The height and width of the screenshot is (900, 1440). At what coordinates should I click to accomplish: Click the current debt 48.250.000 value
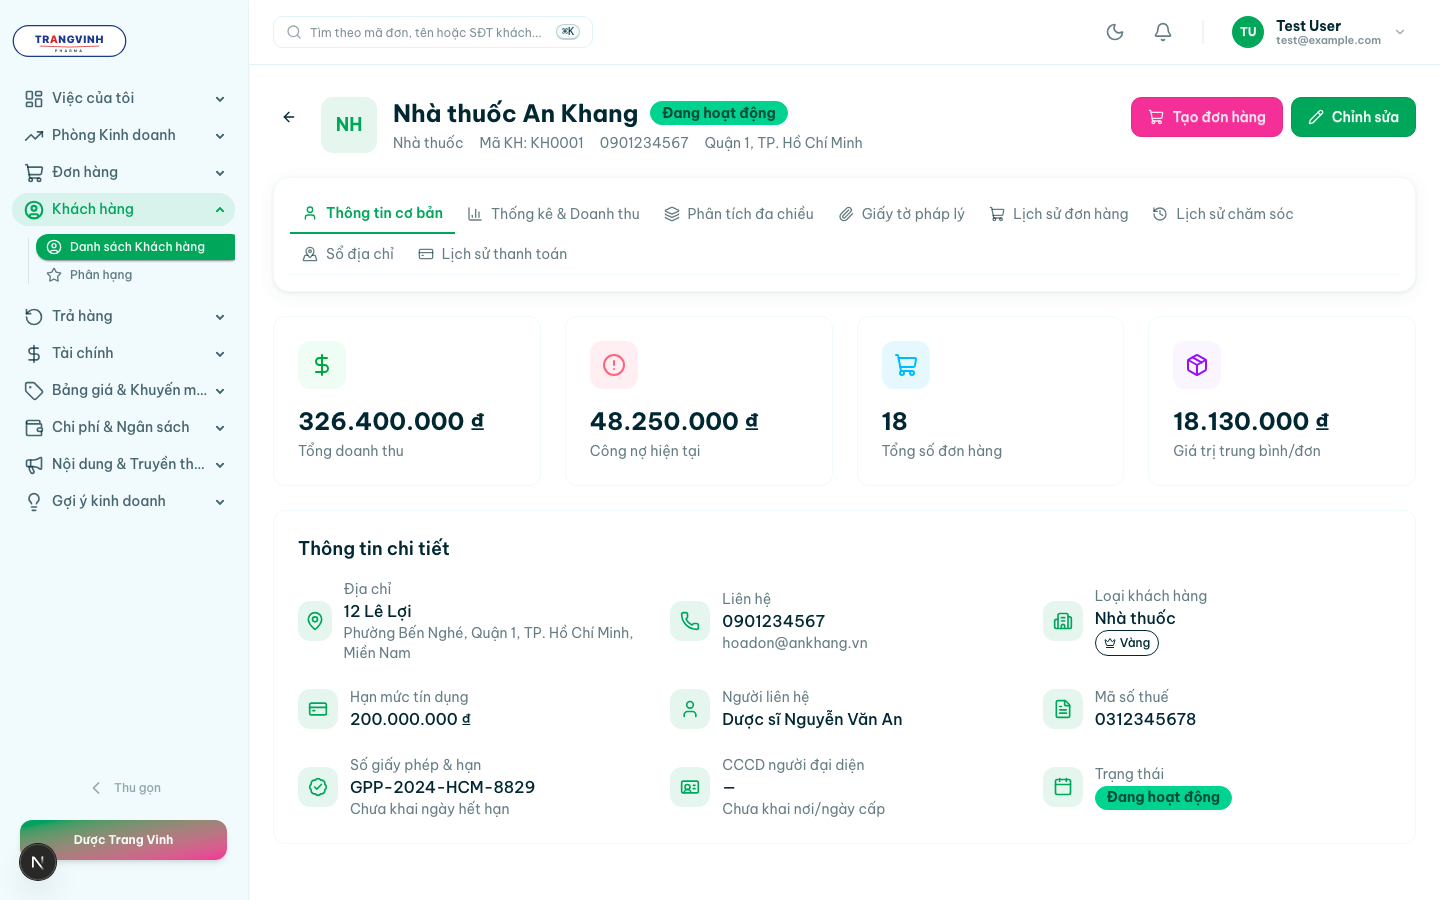point(674,421)
